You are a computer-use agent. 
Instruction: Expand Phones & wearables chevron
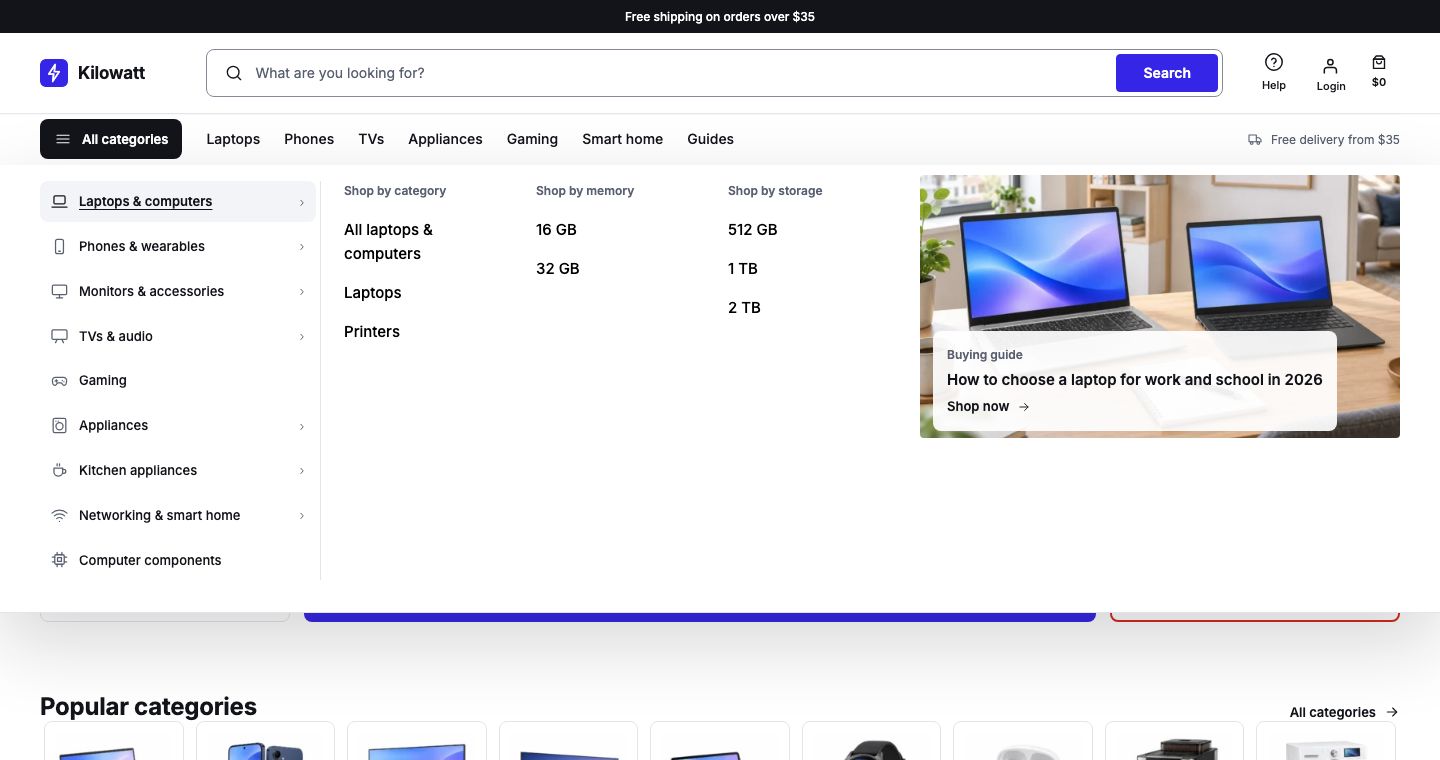click(x=301, y=247)
